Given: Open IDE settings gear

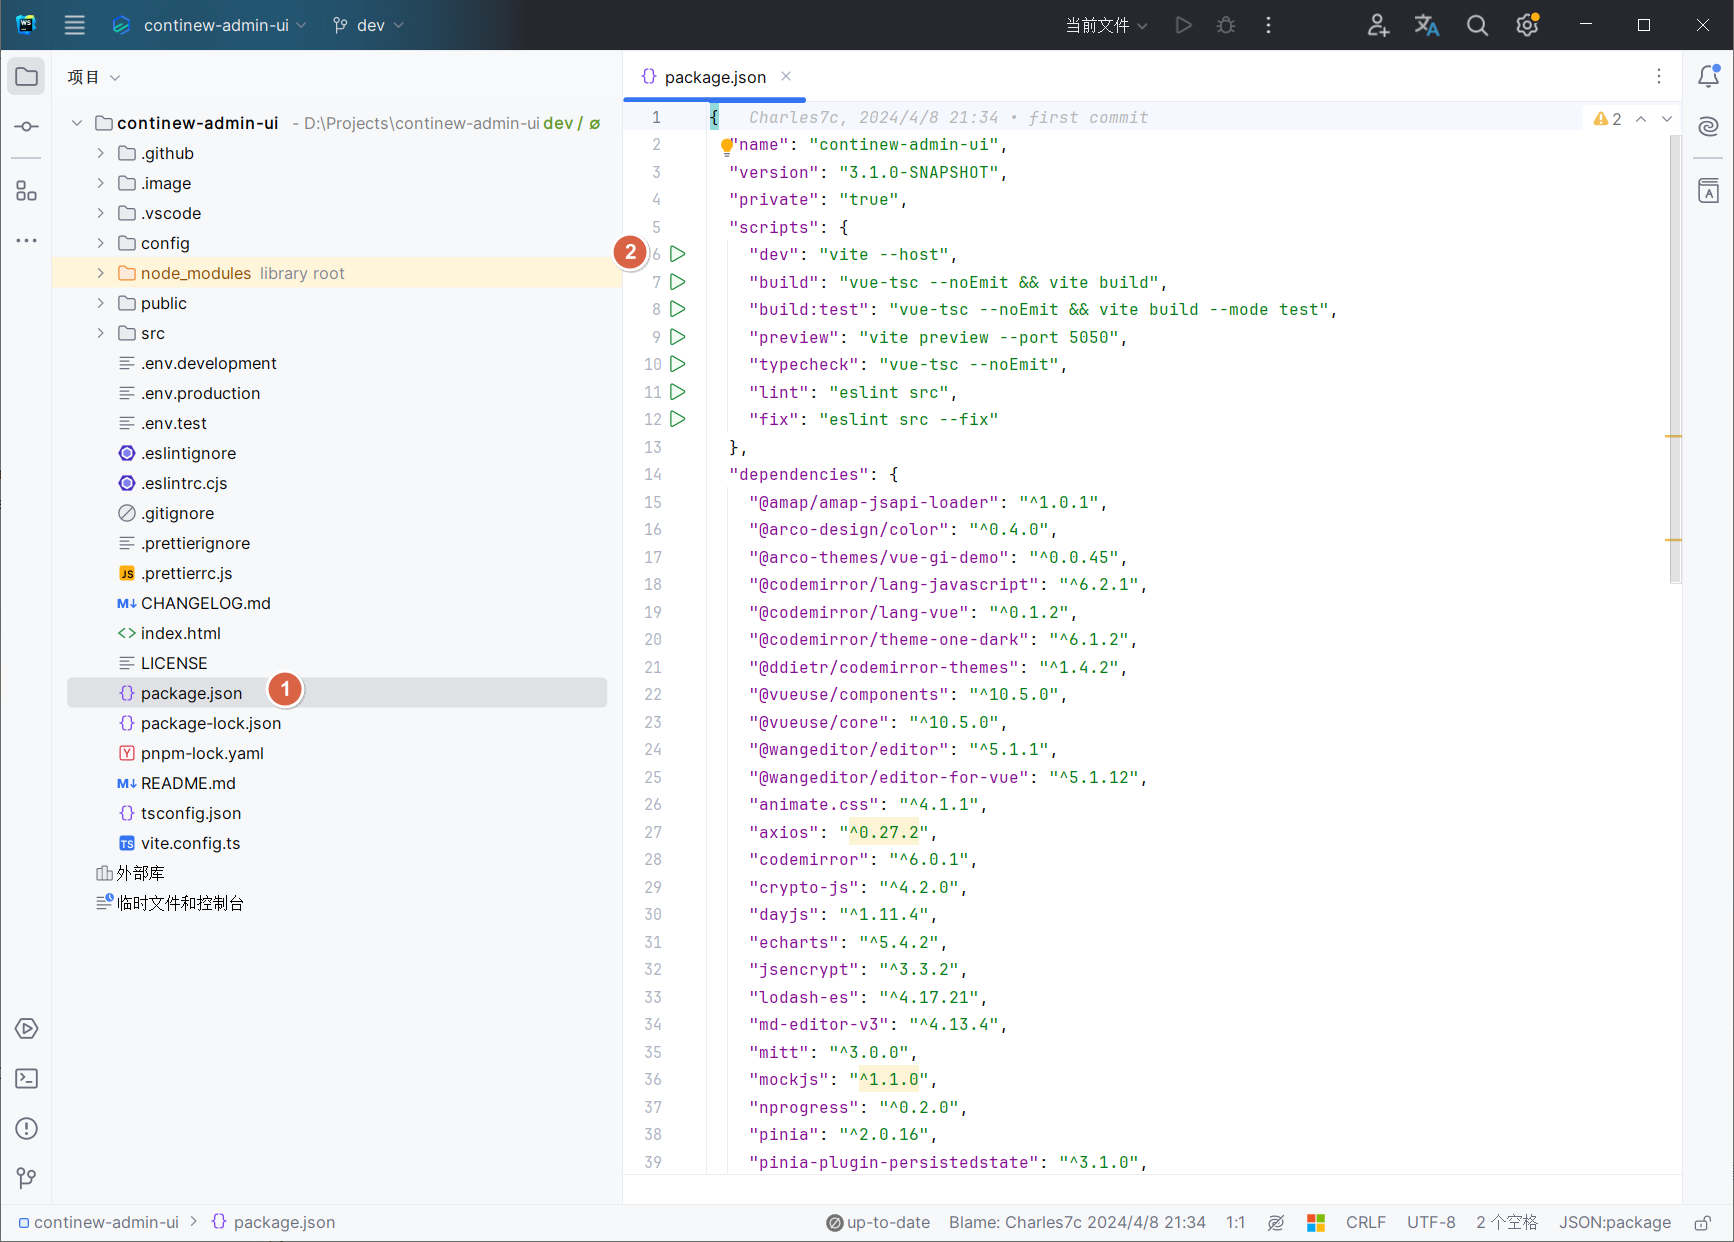Looking at the screenshot, I should tap(1527, 25).
